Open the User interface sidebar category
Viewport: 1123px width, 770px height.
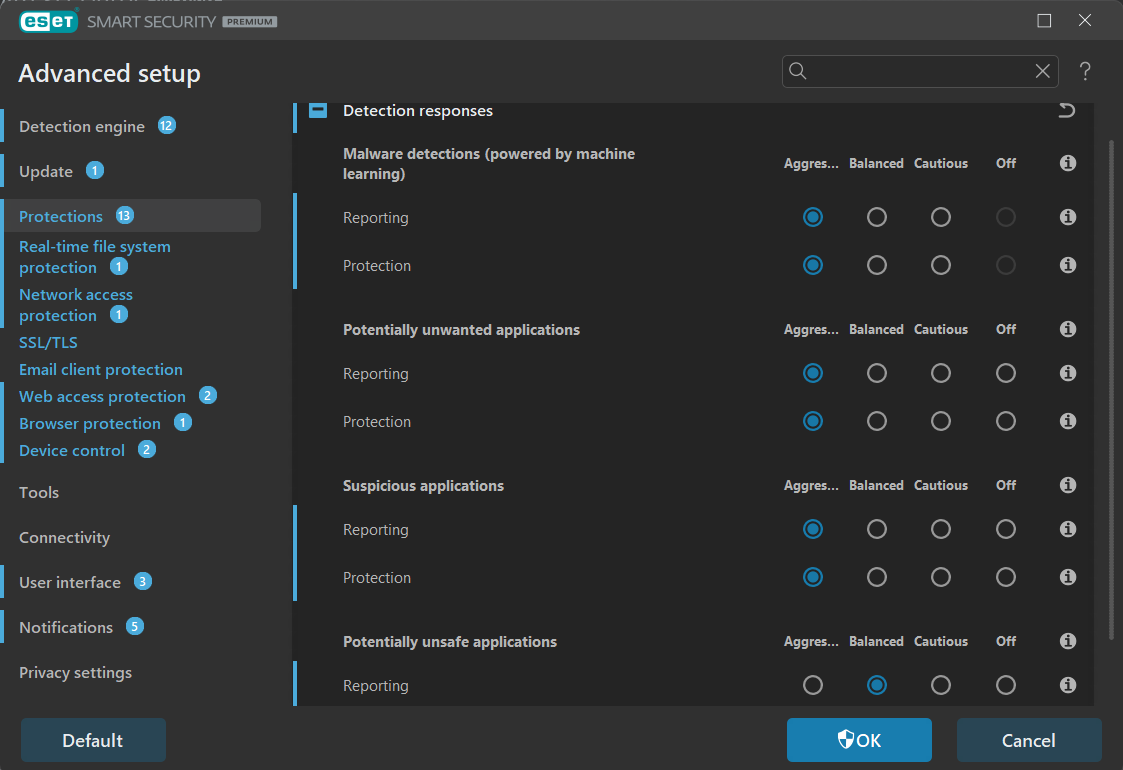(70, 582)
